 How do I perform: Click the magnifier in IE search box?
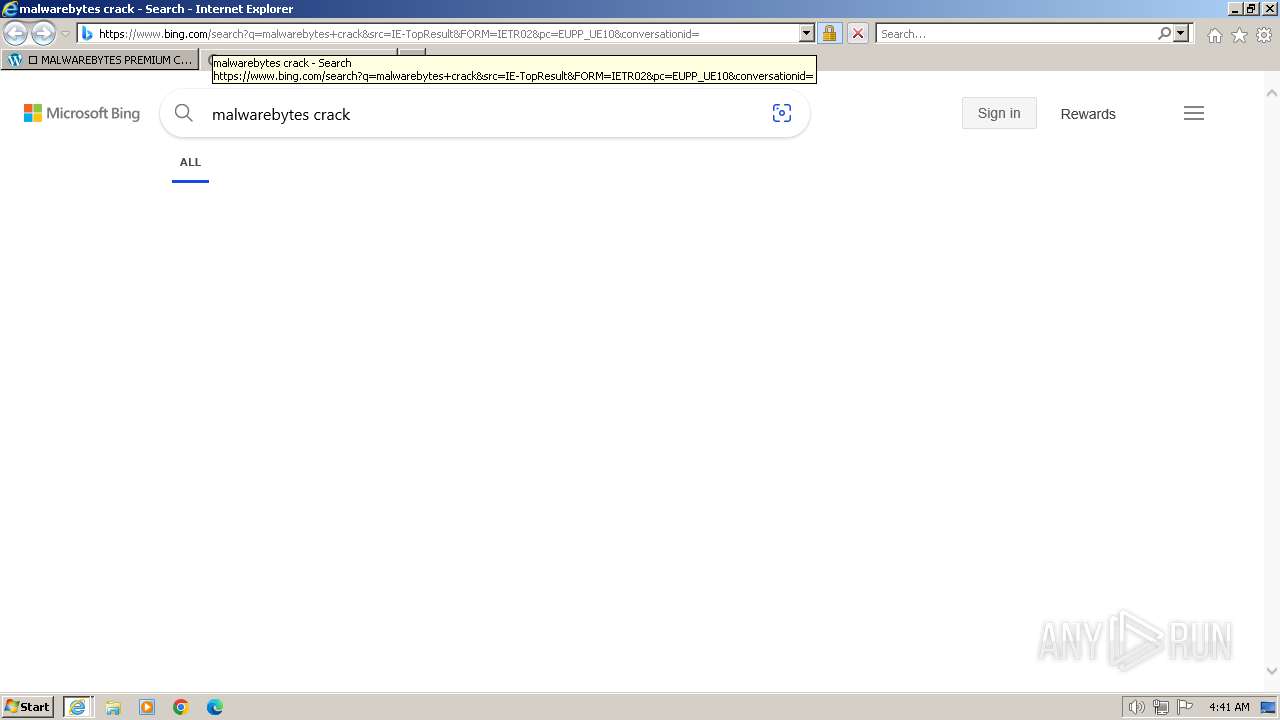1164,34
